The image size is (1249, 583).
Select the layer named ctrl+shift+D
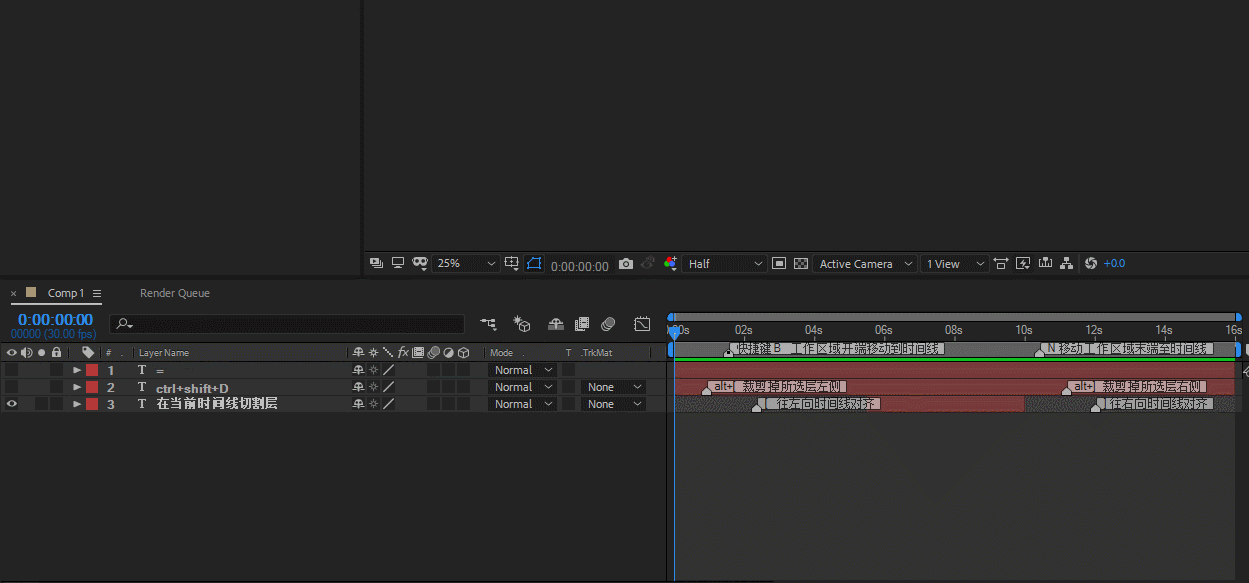[192, 388]
